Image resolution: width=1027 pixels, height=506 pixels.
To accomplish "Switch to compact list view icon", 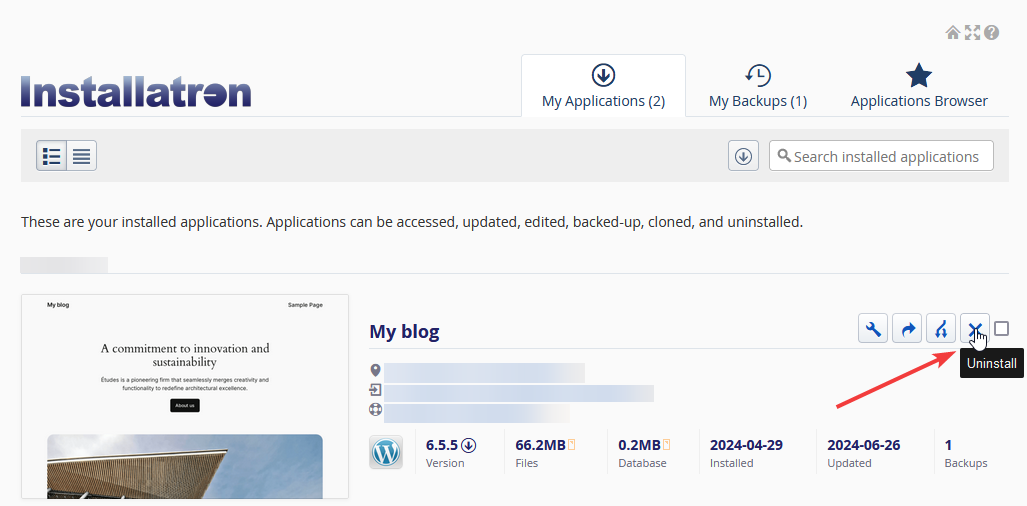I will pos(82,156).
